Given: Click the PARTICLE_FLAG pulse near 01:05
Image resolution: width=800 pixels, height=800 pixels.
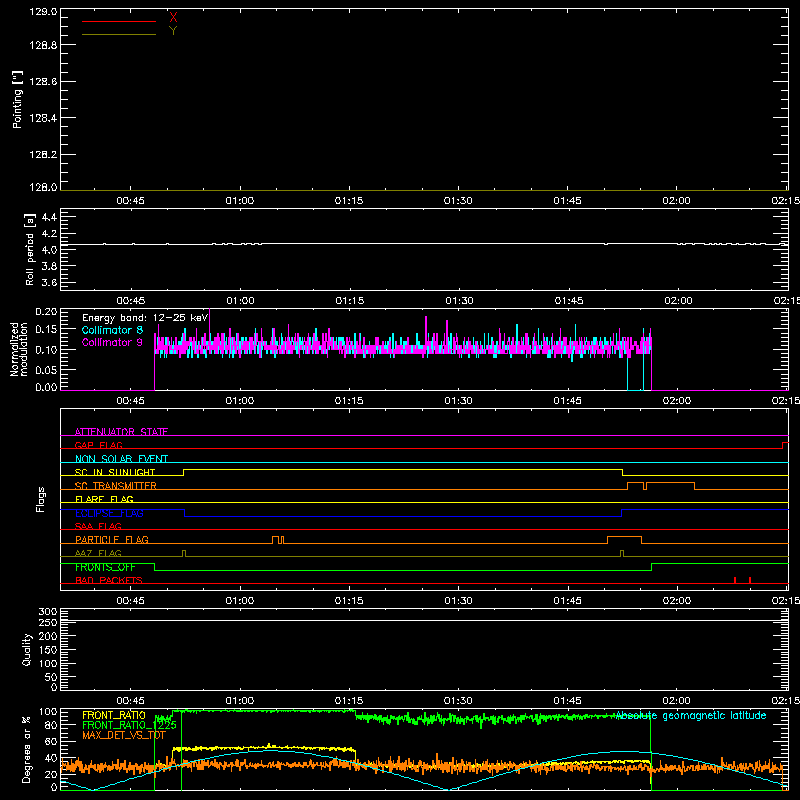Looking at the screenshot, I should (x=278, y=540).
